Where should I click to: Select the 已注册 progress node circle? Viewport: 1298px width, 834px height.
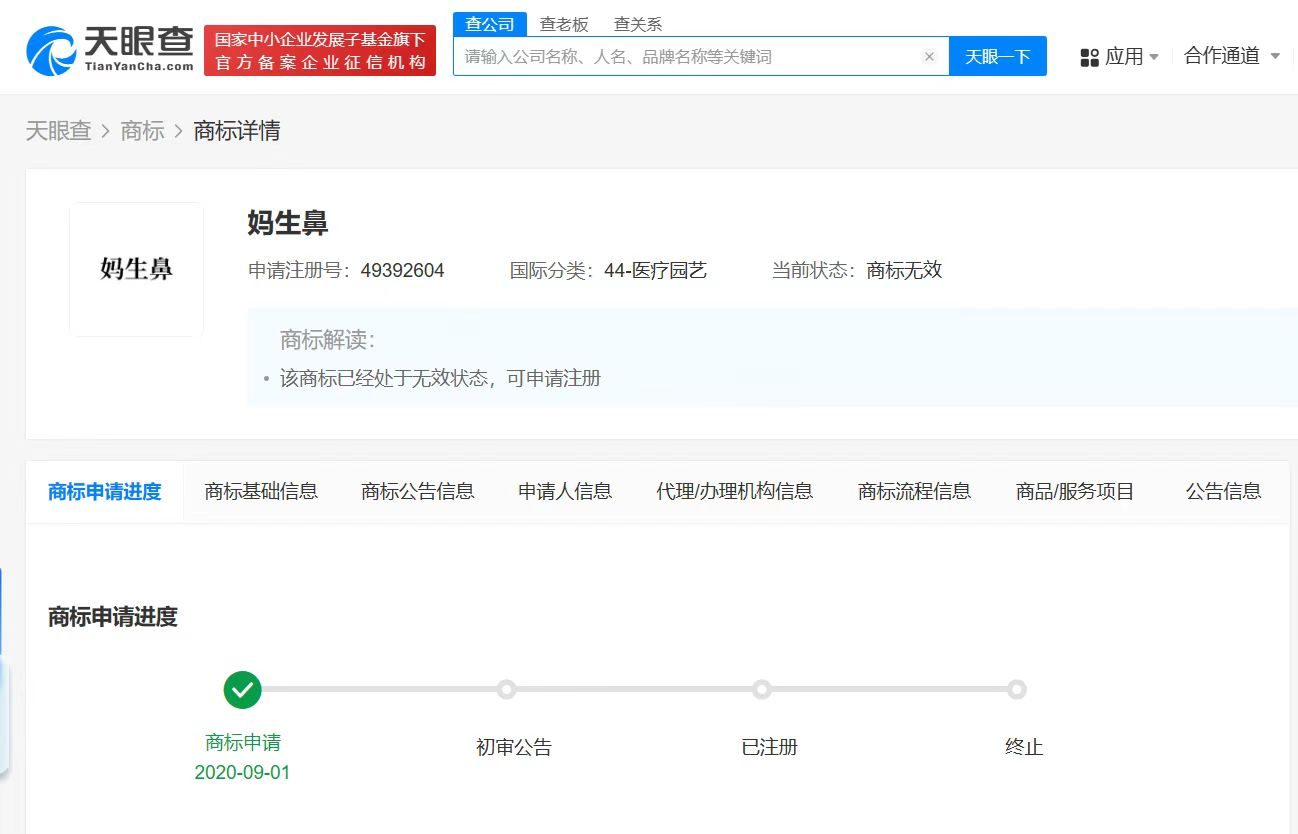coord(762,690)
